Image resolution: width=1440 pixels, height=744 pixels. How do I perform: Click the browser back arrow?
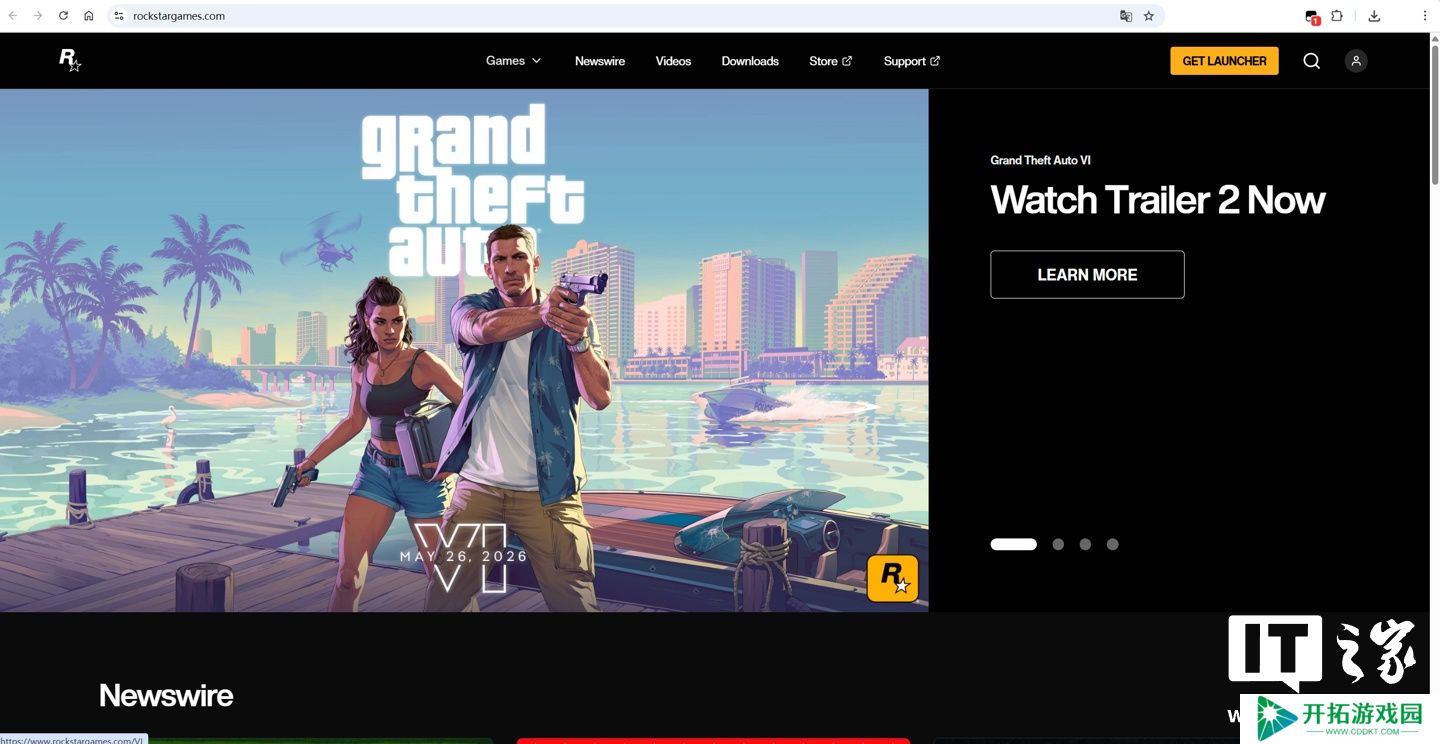tap(13, 16)
